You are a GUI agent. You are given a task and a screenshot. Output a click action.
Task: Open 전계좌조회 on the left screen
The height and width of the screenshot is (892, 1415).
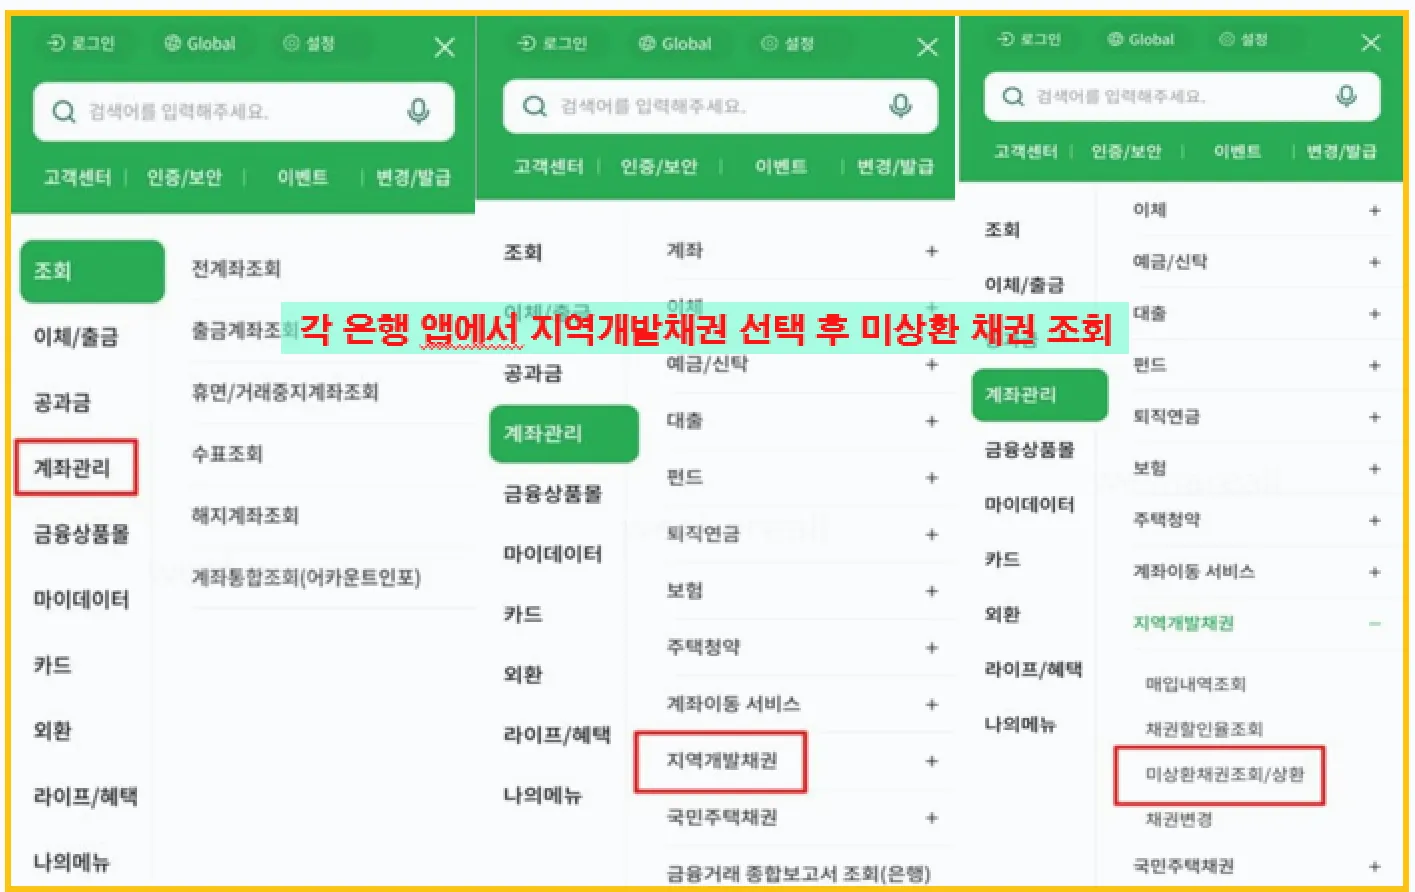pos(236,268)
